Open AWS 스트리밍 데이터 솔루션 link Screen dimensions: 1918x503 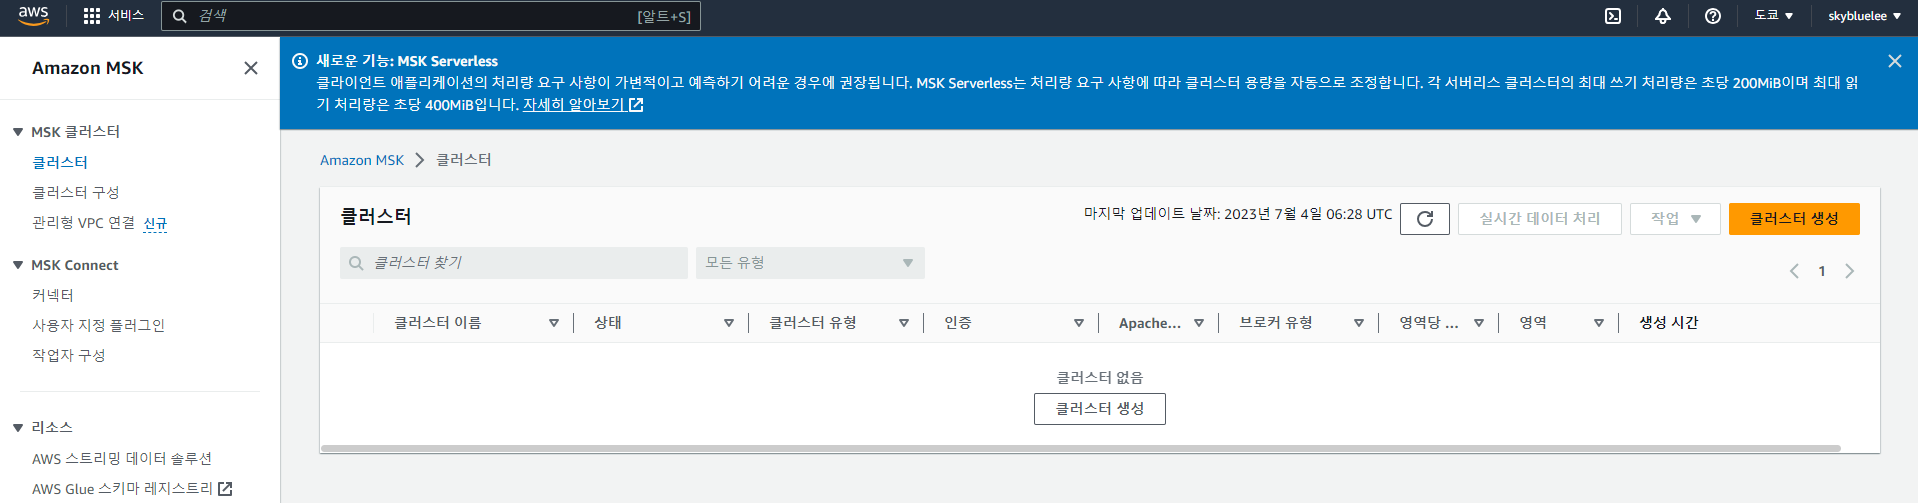point(122,458)
